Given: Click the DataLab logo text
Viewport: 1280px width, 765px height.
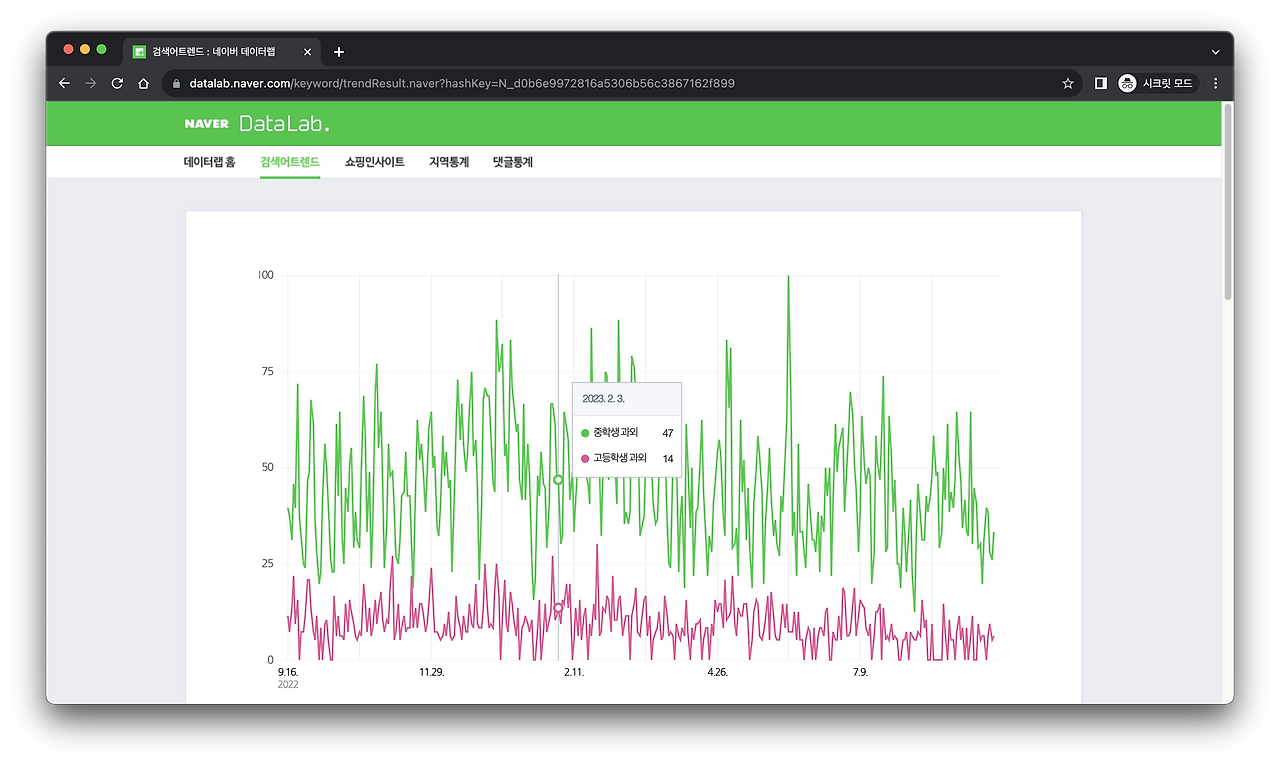Looking at the screenshot, I should 284,124.
